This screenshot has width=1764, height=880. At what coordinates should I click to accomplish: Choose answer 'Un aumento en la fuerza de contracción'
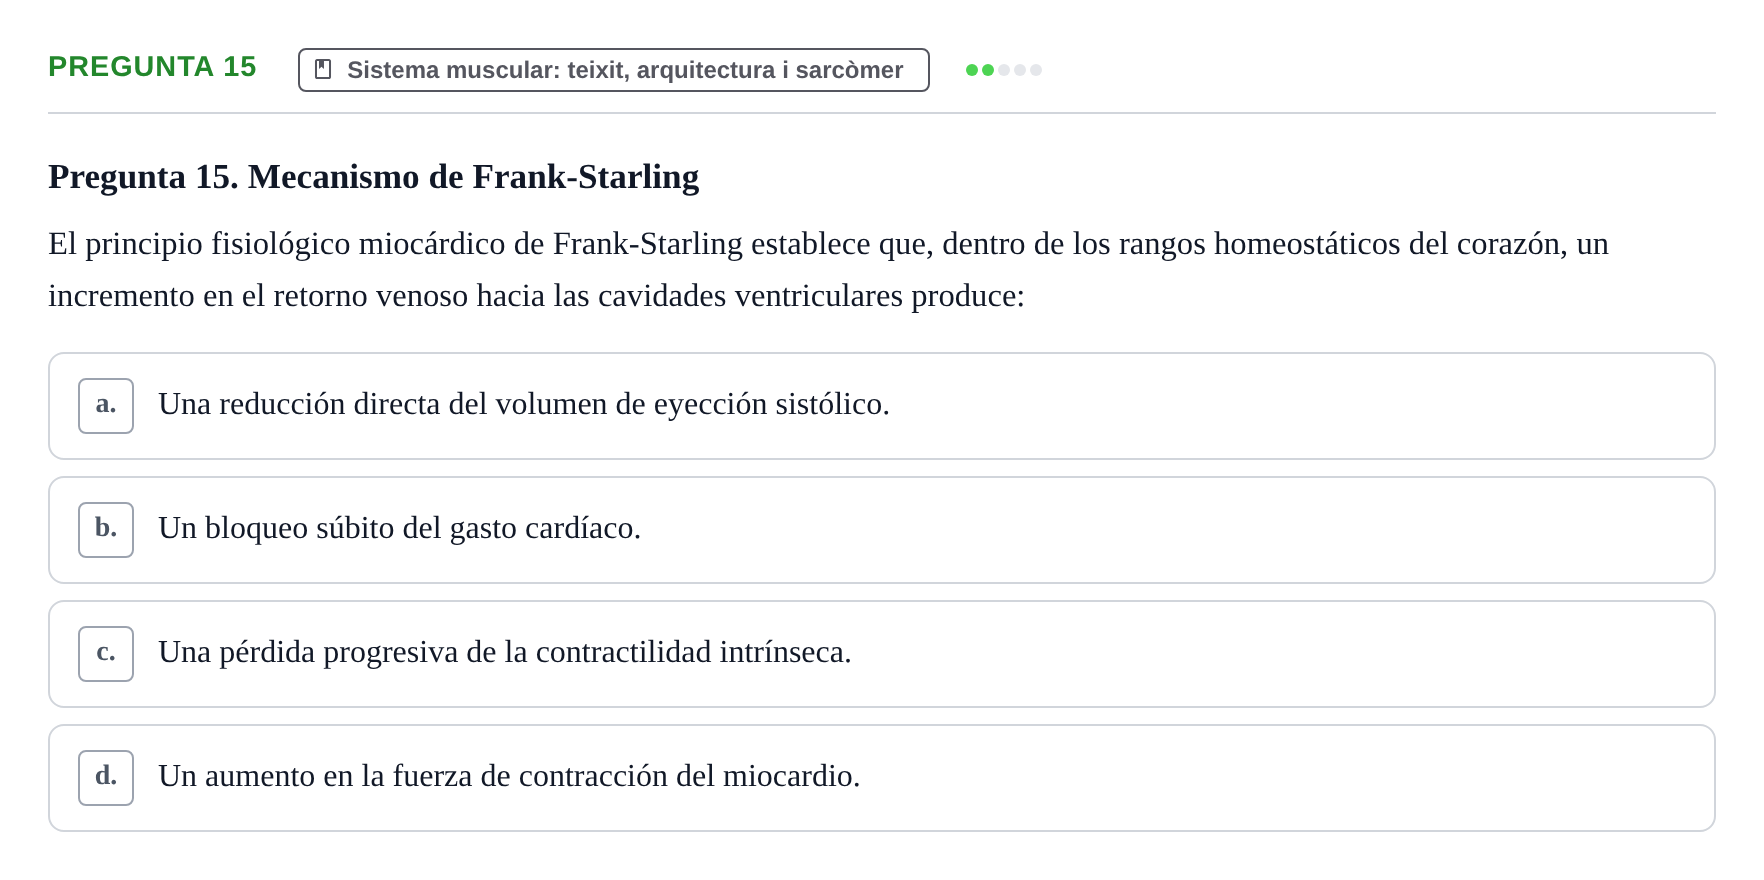click(x=882, y=778)
